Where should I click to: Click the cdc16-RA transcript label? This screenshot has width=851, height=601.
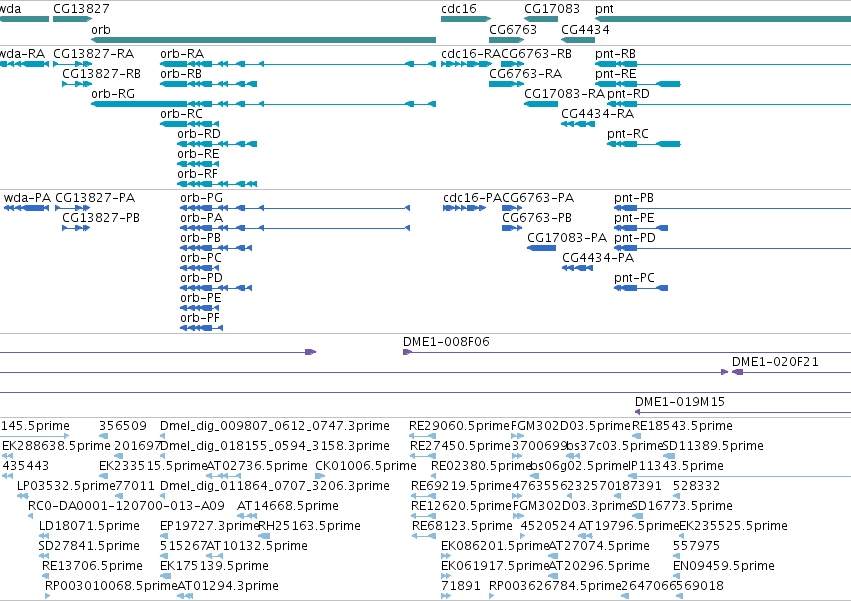pos(471,54)
